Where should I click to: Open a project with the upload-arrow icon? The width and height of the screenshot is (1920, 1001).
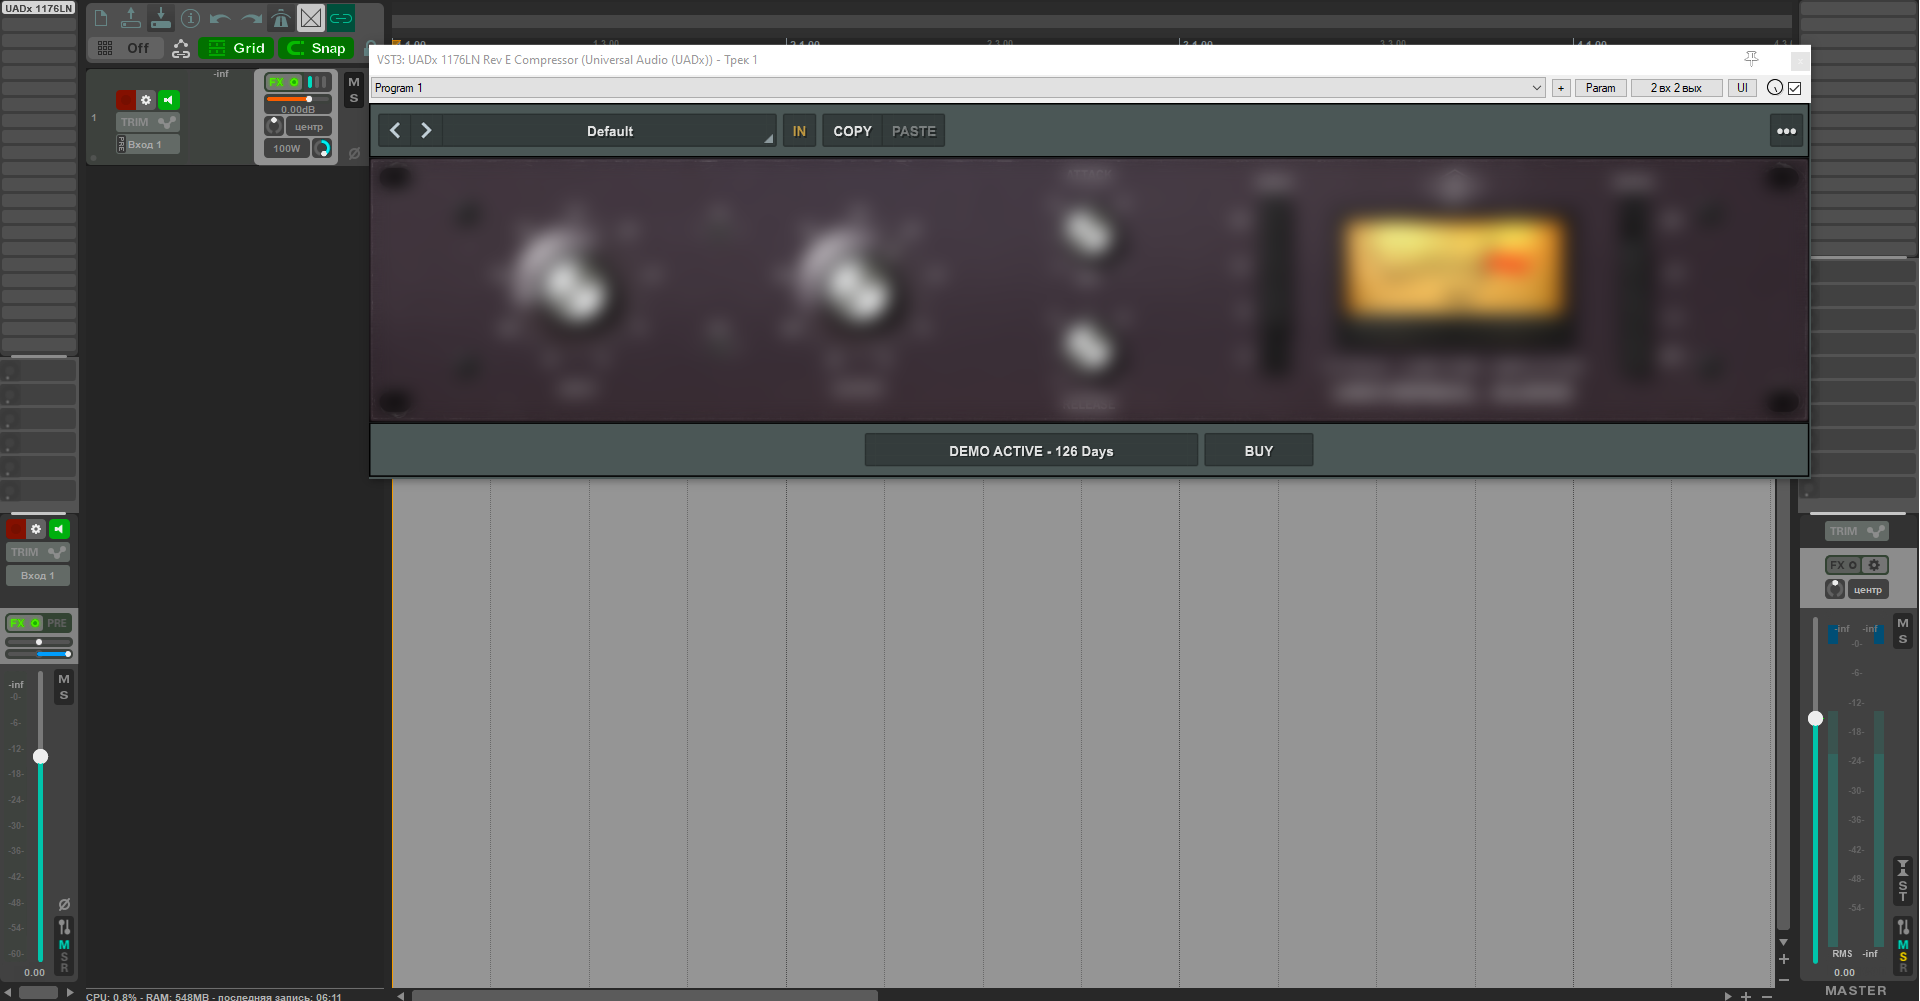point(131,18)
